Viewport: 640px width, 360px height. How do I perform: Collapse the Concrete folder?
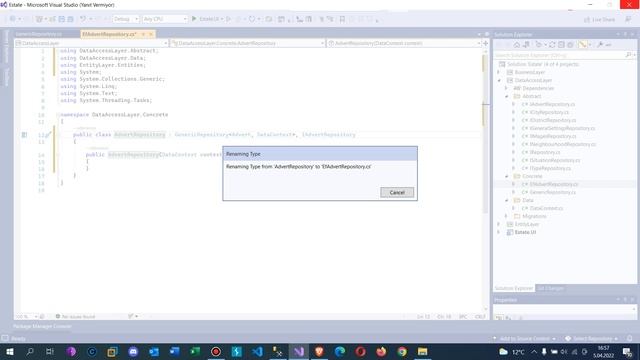pyautogui.click(x=506, y=176)
